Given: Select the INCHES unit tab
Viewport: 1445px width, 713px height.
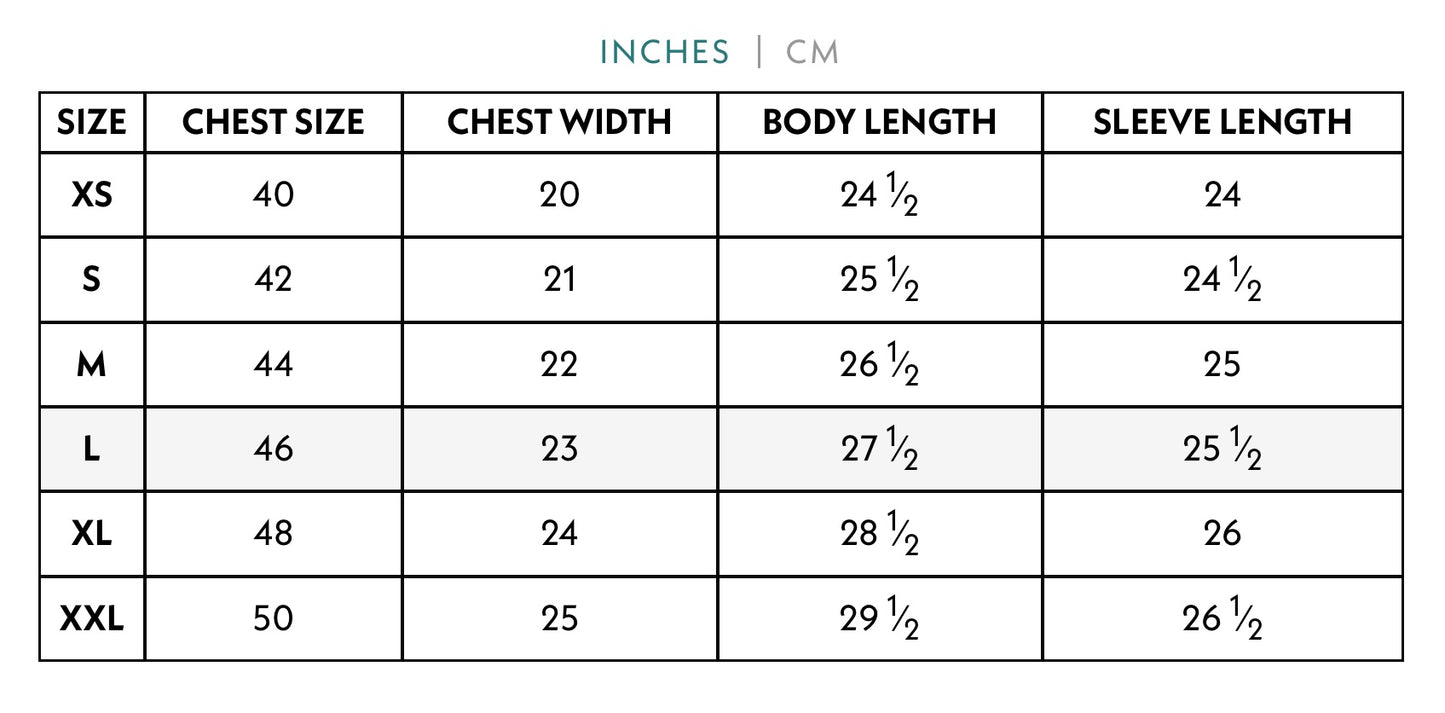Looking at the screenshot, I should 664,52.
